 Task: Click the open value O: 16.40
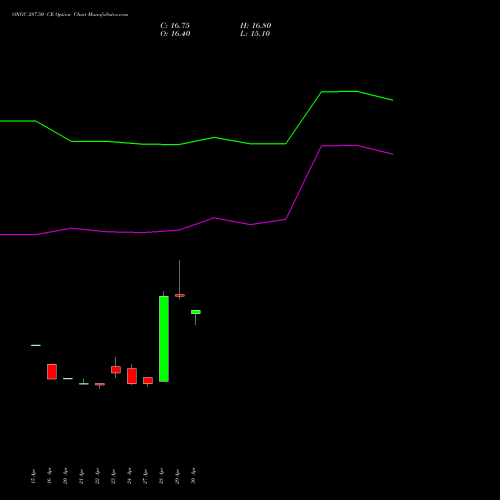tap(175, 34)
